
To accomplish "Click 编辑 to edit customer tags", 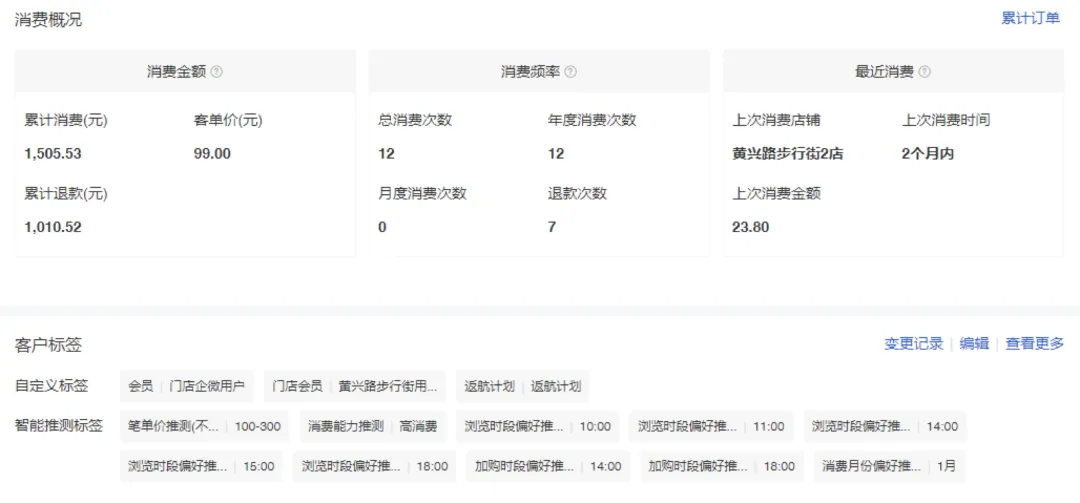I will tap(974, 343).
